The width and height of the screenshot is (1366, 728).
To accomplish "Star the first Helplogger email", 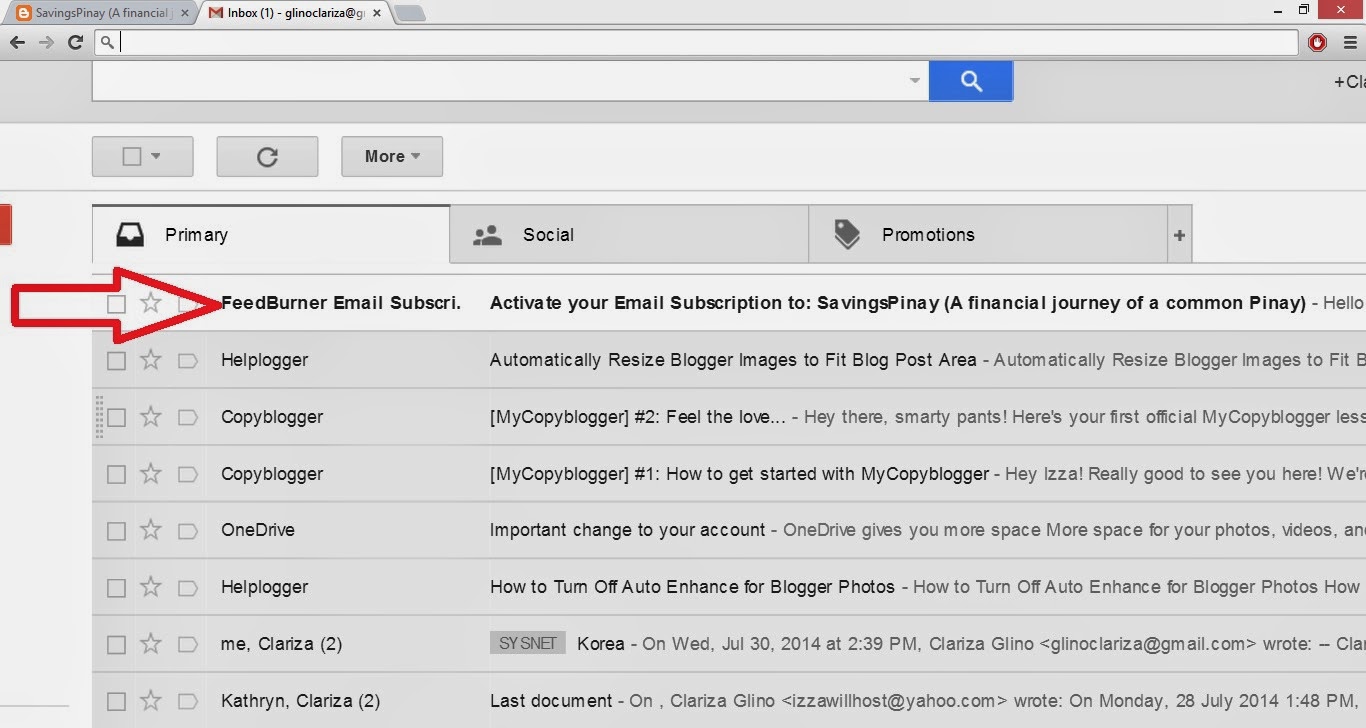I will point(150,360).
